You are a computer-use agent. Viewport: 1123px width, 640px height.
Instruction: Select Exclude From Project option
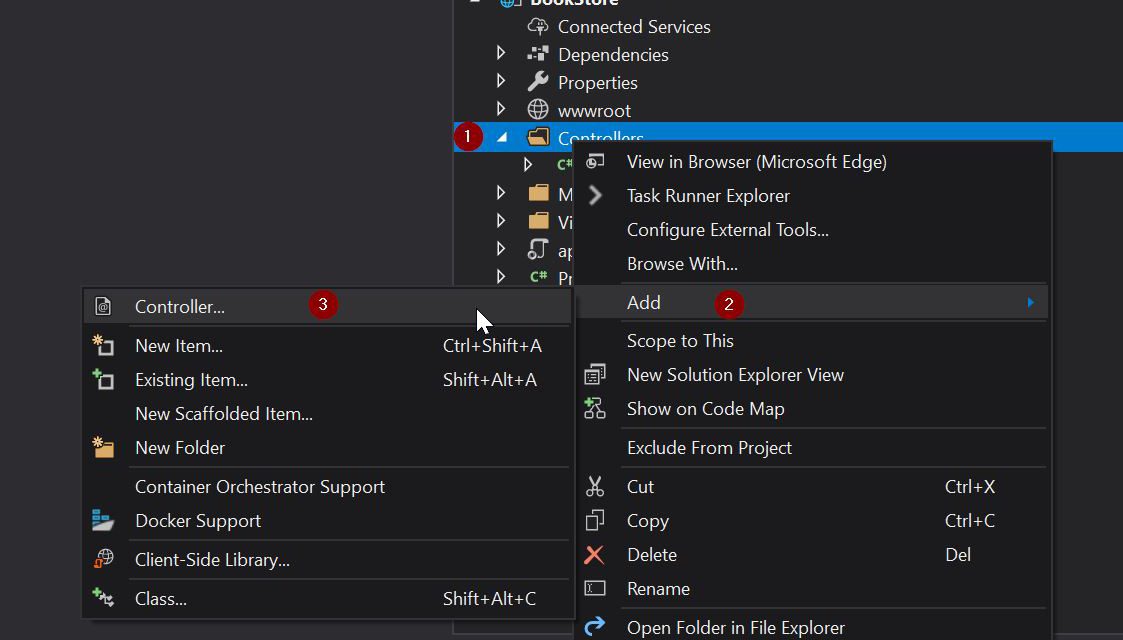point(709,448)
